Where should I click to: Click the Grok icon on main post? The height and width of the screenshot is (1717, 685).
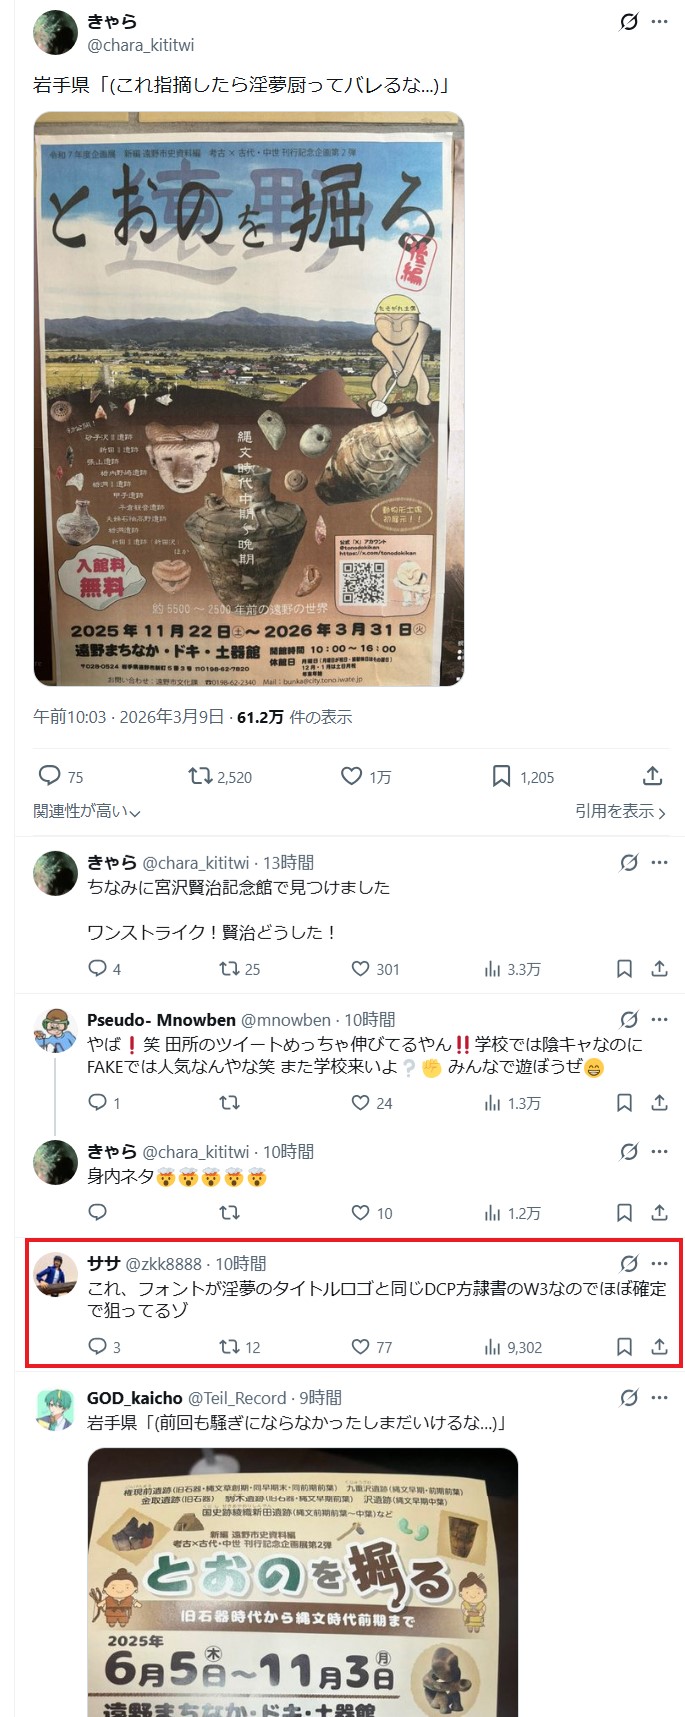point(628,22)
